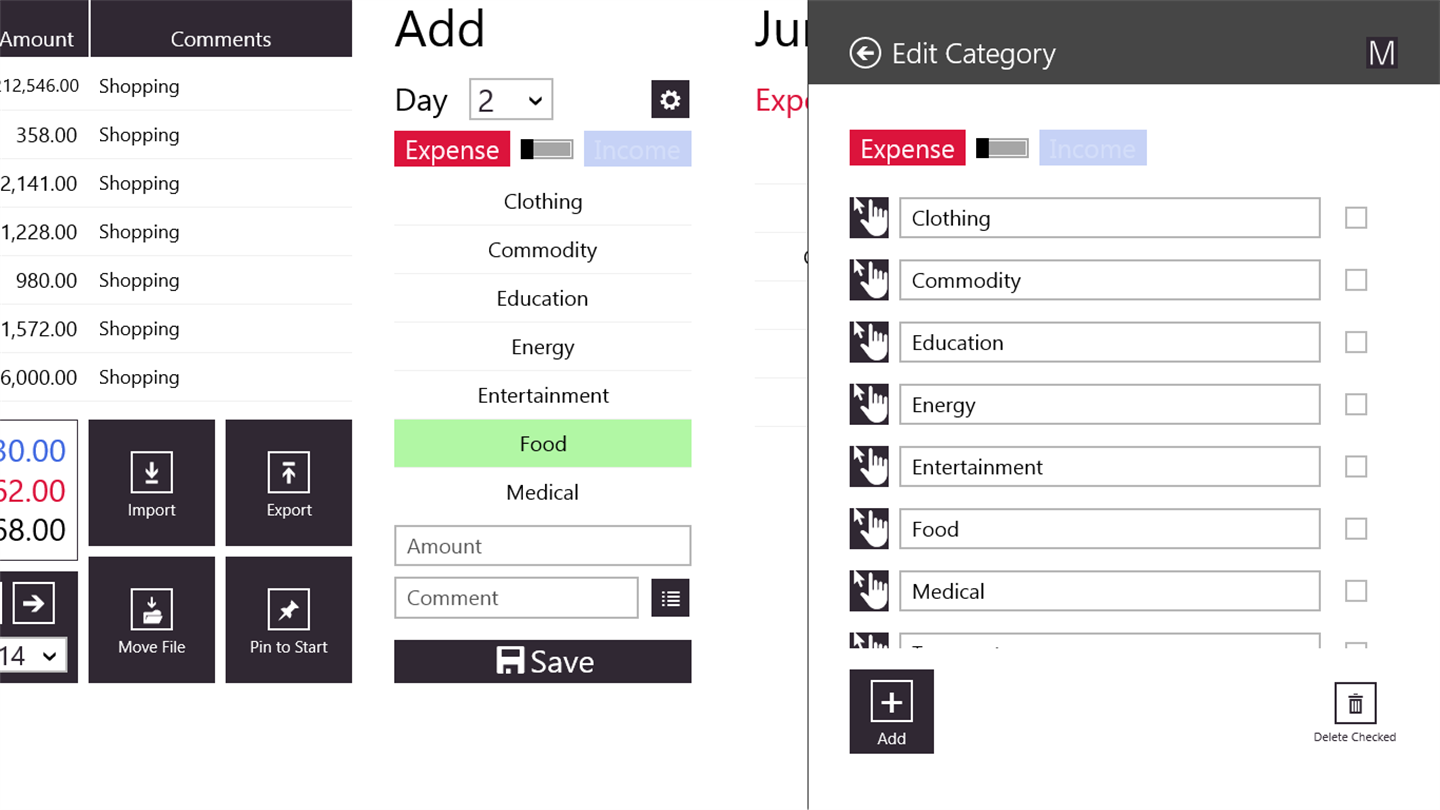Go back from Edit Category panel
Viewport: 1440px width, 810px height.
pos(865,53)
